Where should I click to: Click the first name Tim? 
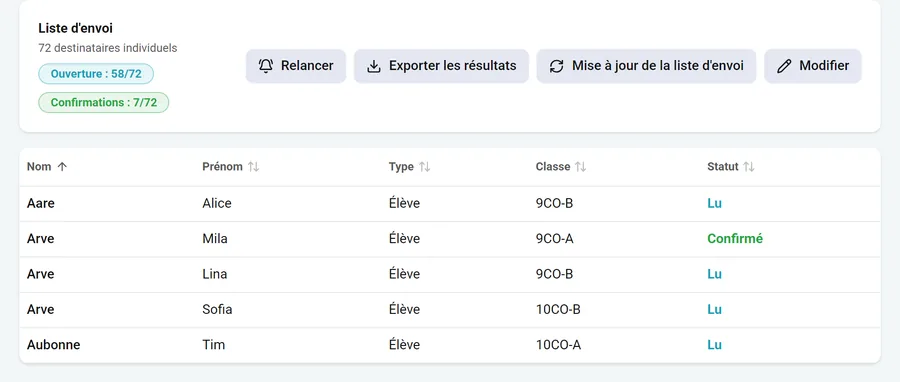point(214,345)
